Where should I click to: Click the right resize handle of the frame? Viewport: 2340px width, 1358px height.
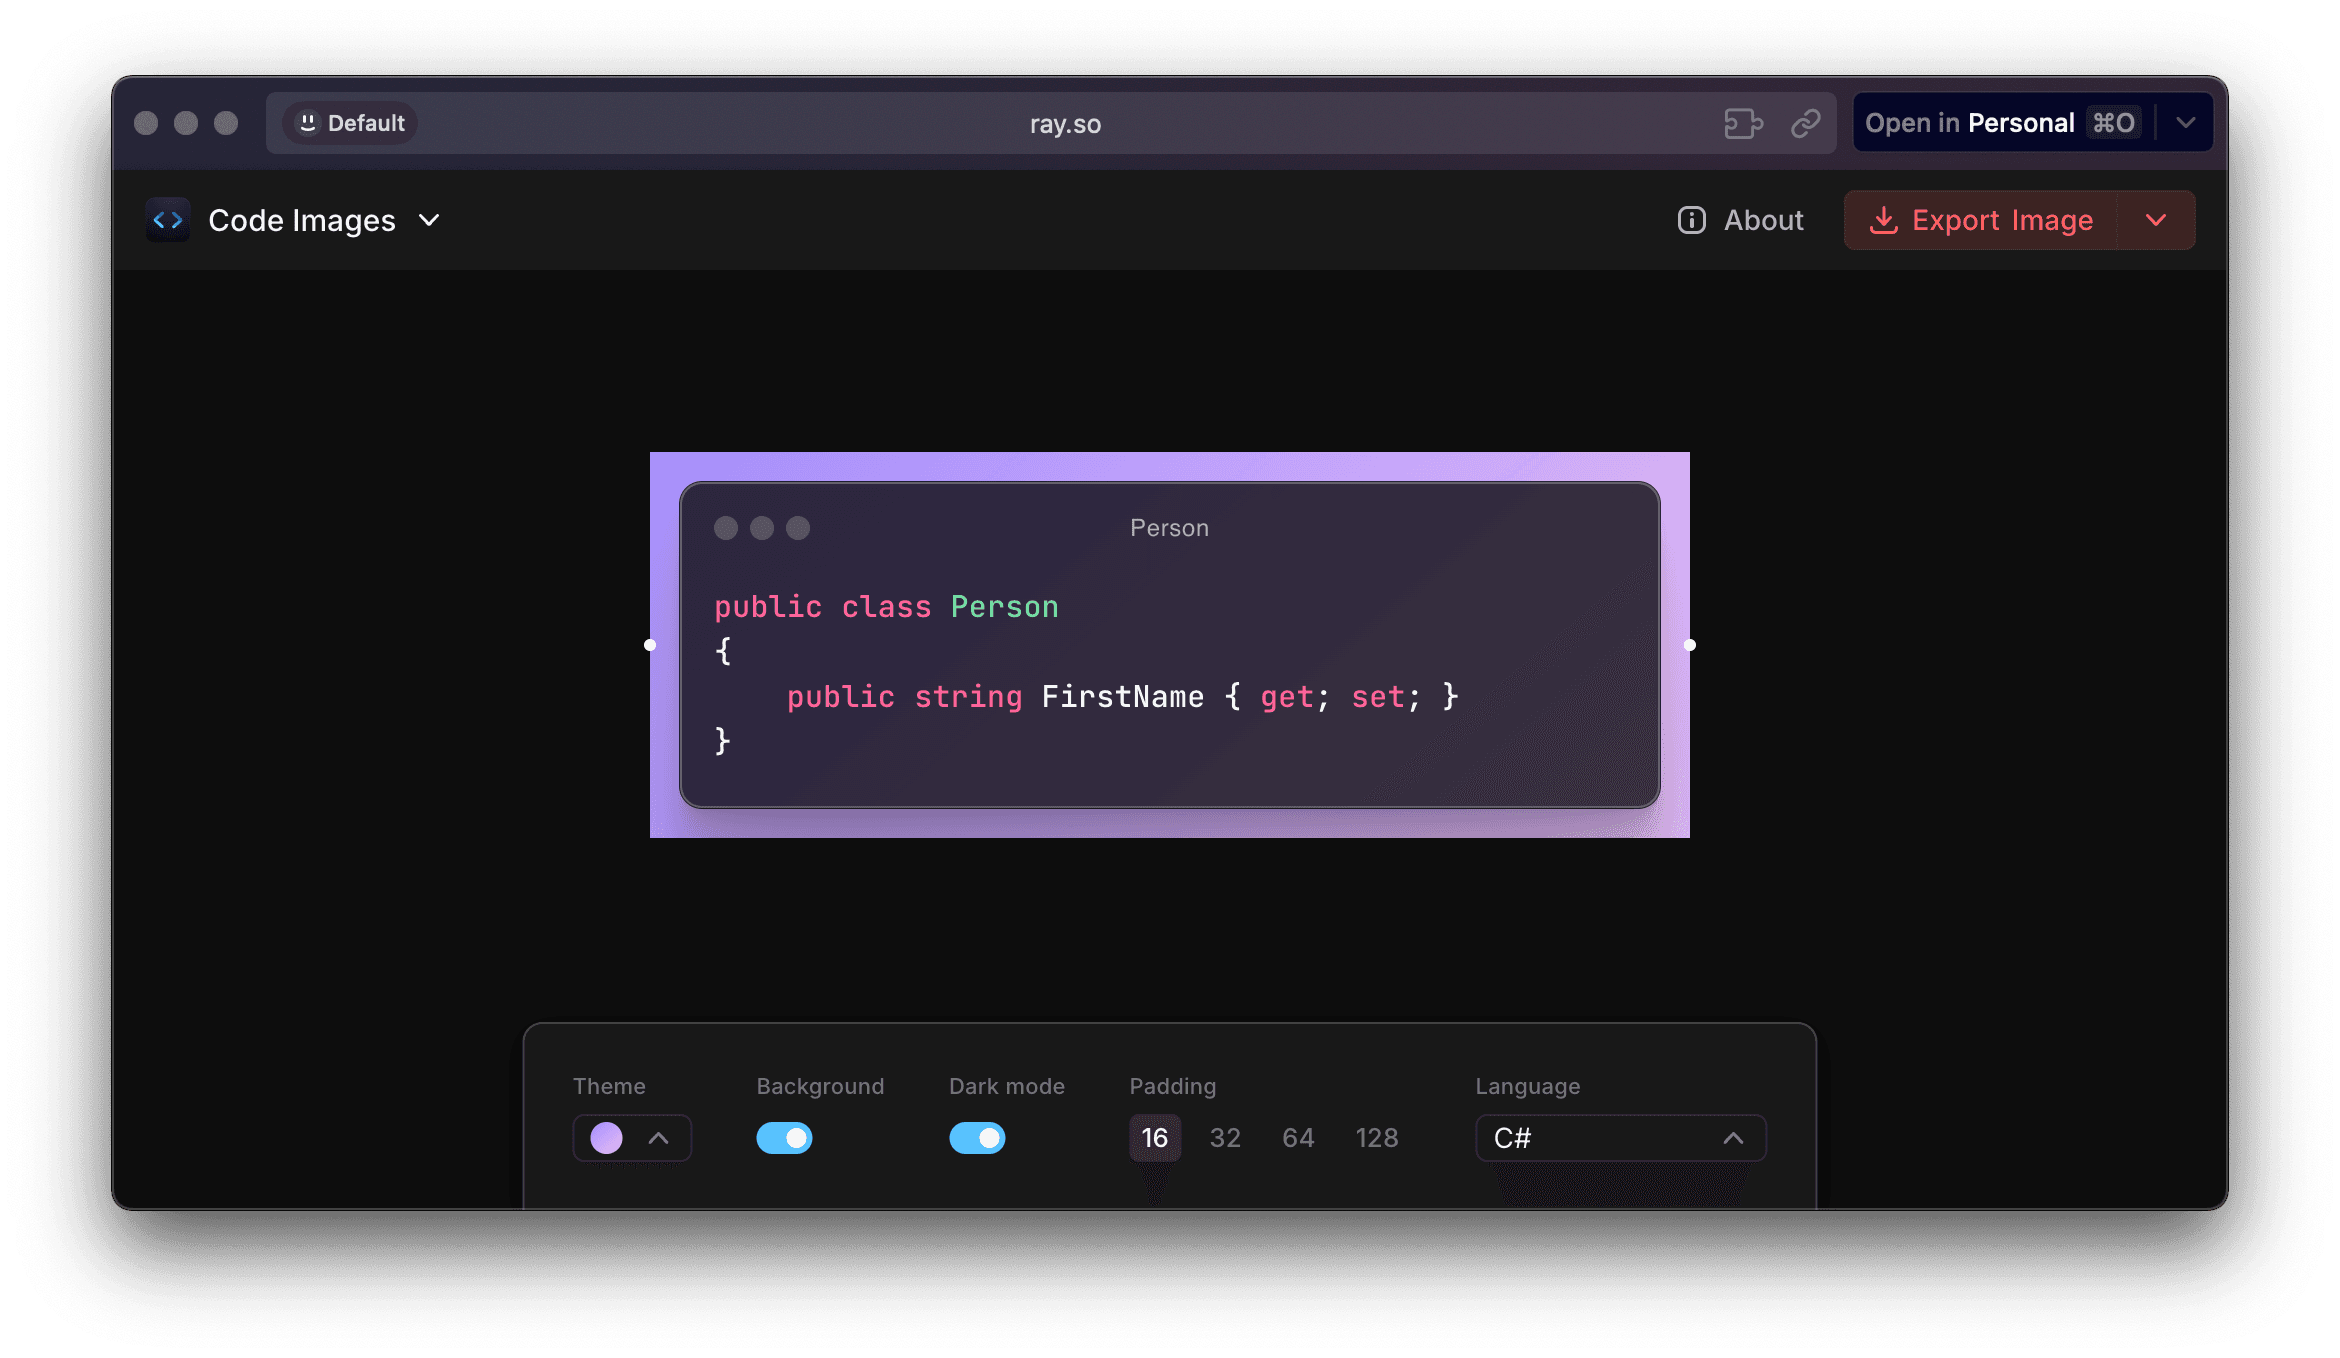pyautogui.click(x=1690, y=645)
